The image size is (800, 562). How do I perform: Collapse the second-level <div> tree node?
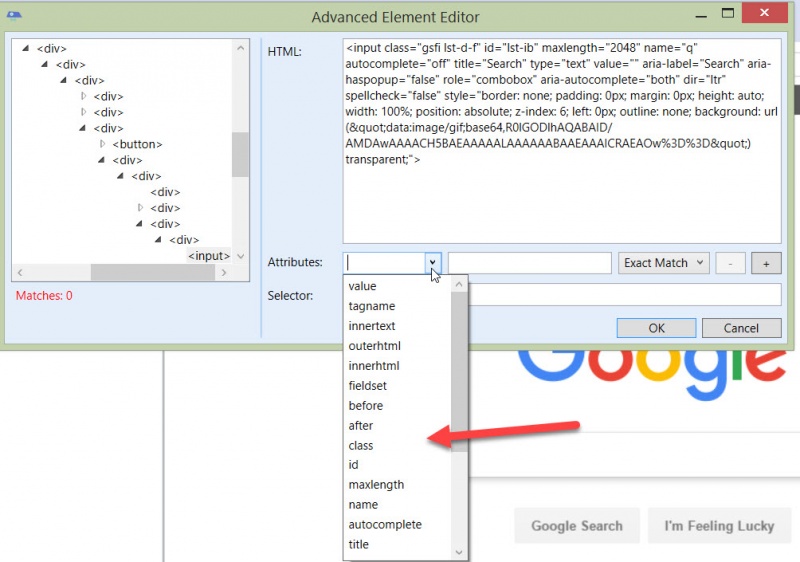pos(44,64)
